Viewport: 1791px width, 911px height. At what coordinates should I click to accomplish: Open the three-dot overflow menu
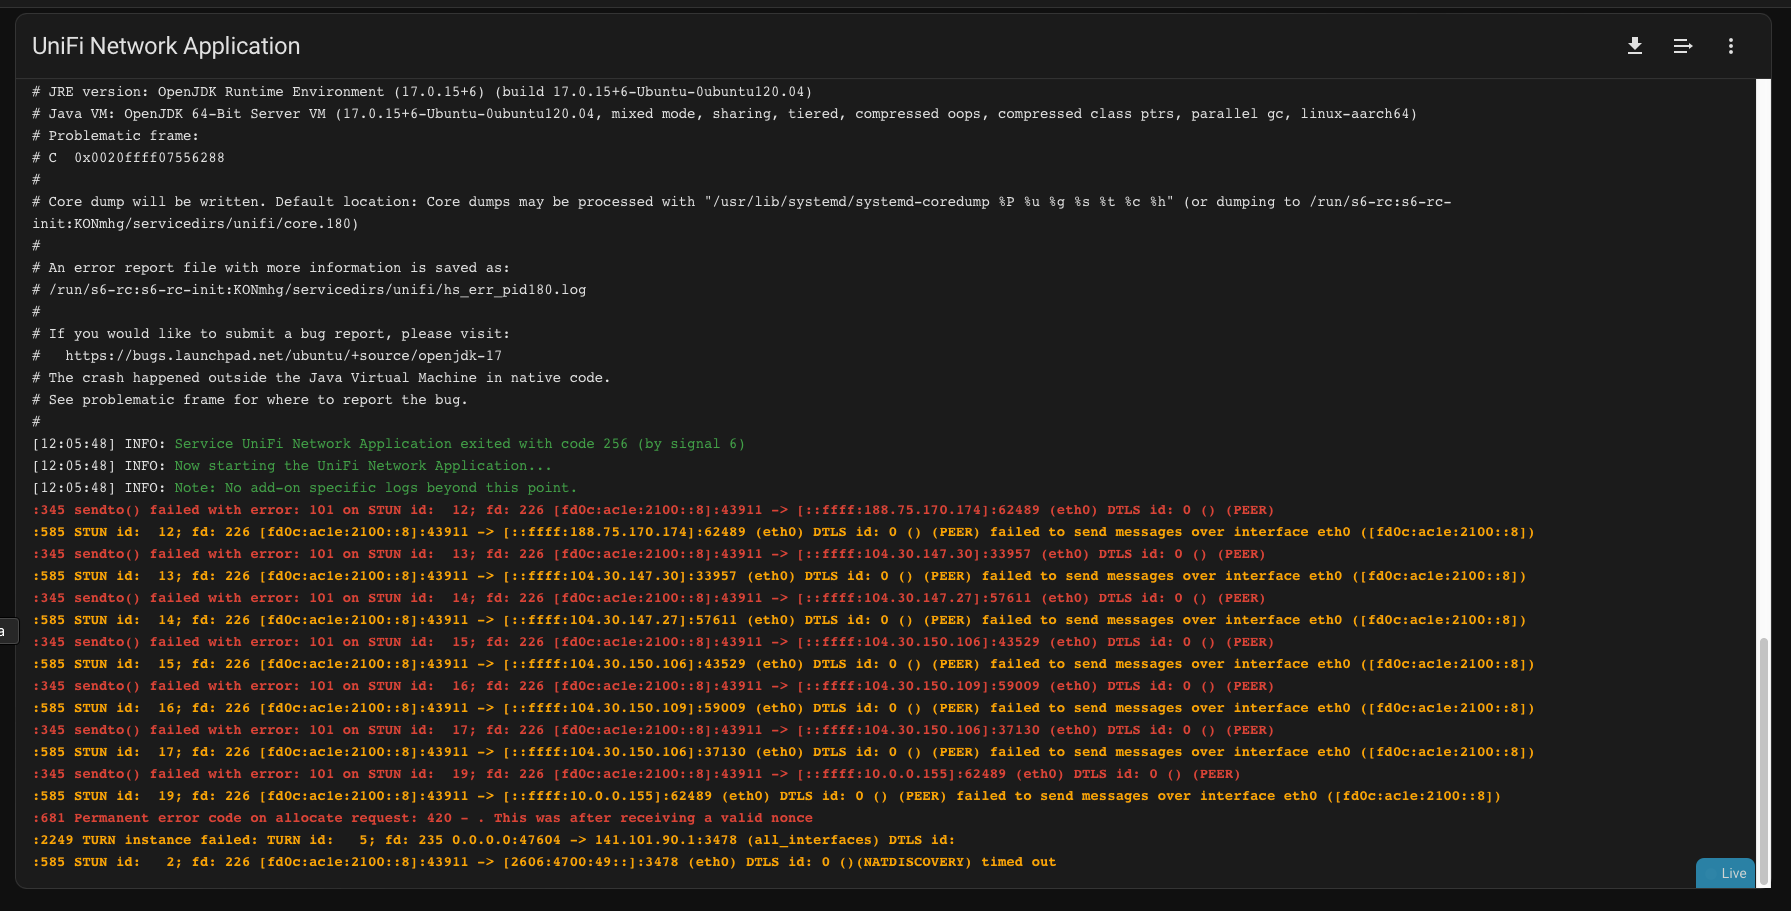point(1731,46)
